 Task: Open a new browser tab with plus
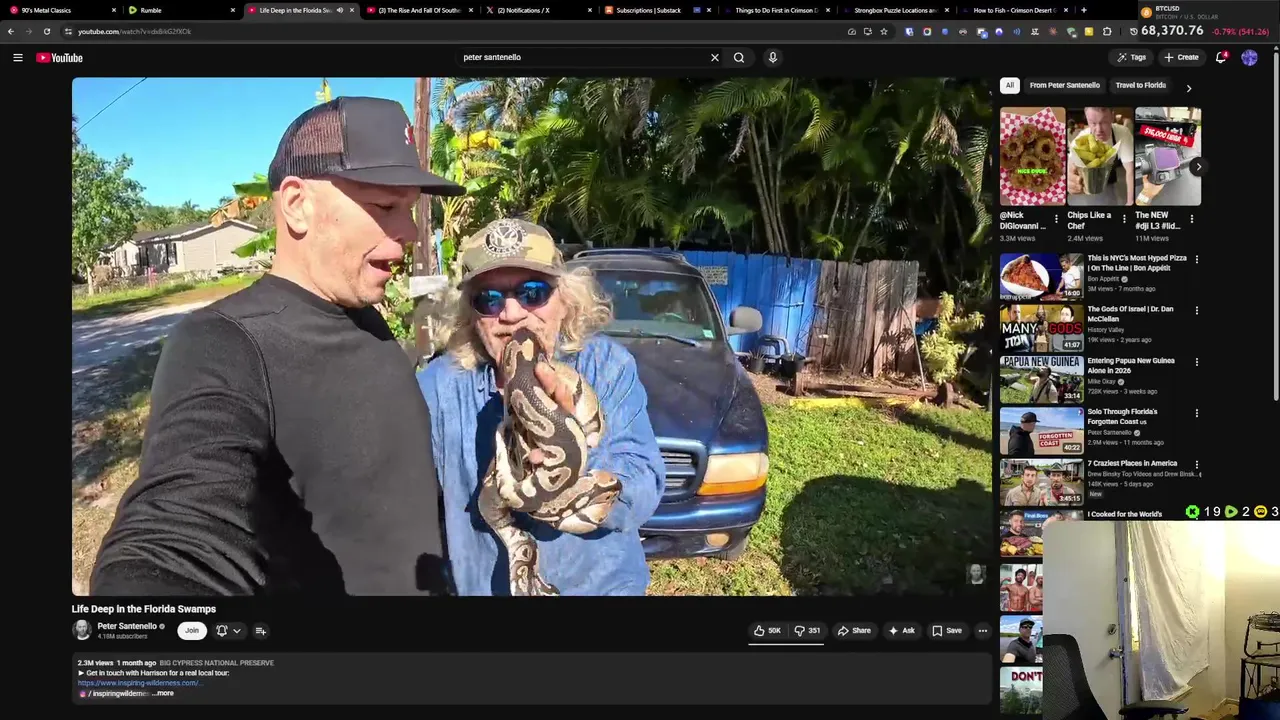point(1084,10)
